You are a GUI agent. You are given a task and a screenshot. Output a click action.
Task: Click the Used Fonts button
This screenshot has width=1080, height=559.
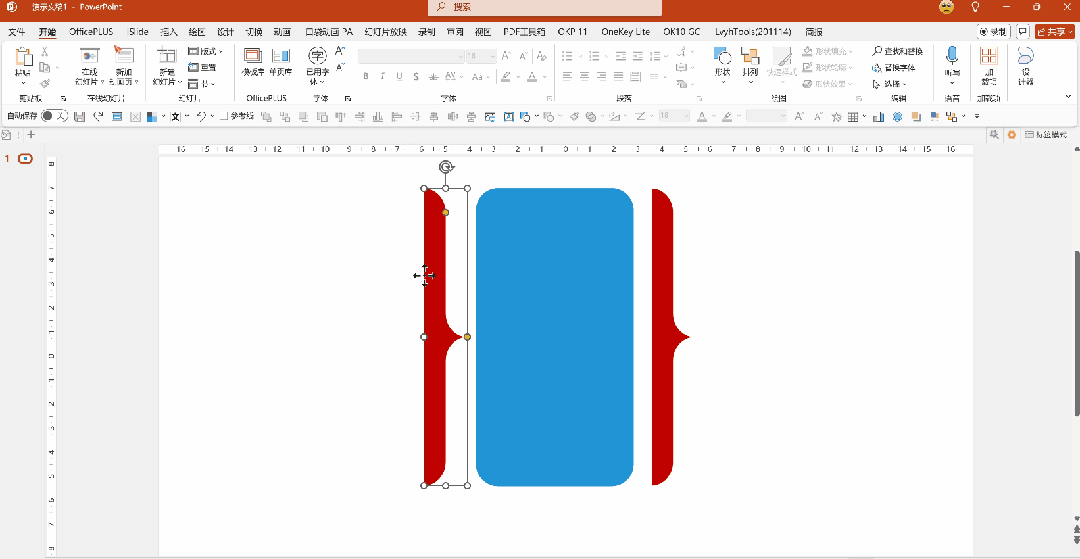(317, 64)
